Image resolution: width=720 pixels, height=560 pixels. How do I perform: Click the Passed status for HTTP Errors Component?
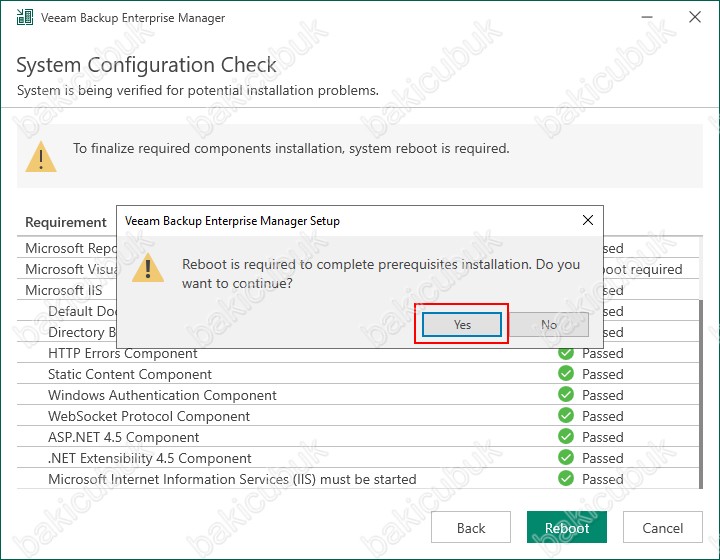tap(602, 353)
